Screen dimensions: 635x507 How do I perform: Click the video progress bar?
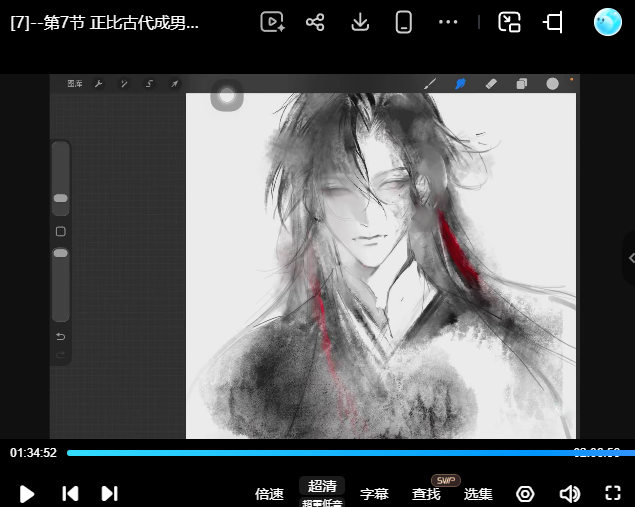coord(351,453)
